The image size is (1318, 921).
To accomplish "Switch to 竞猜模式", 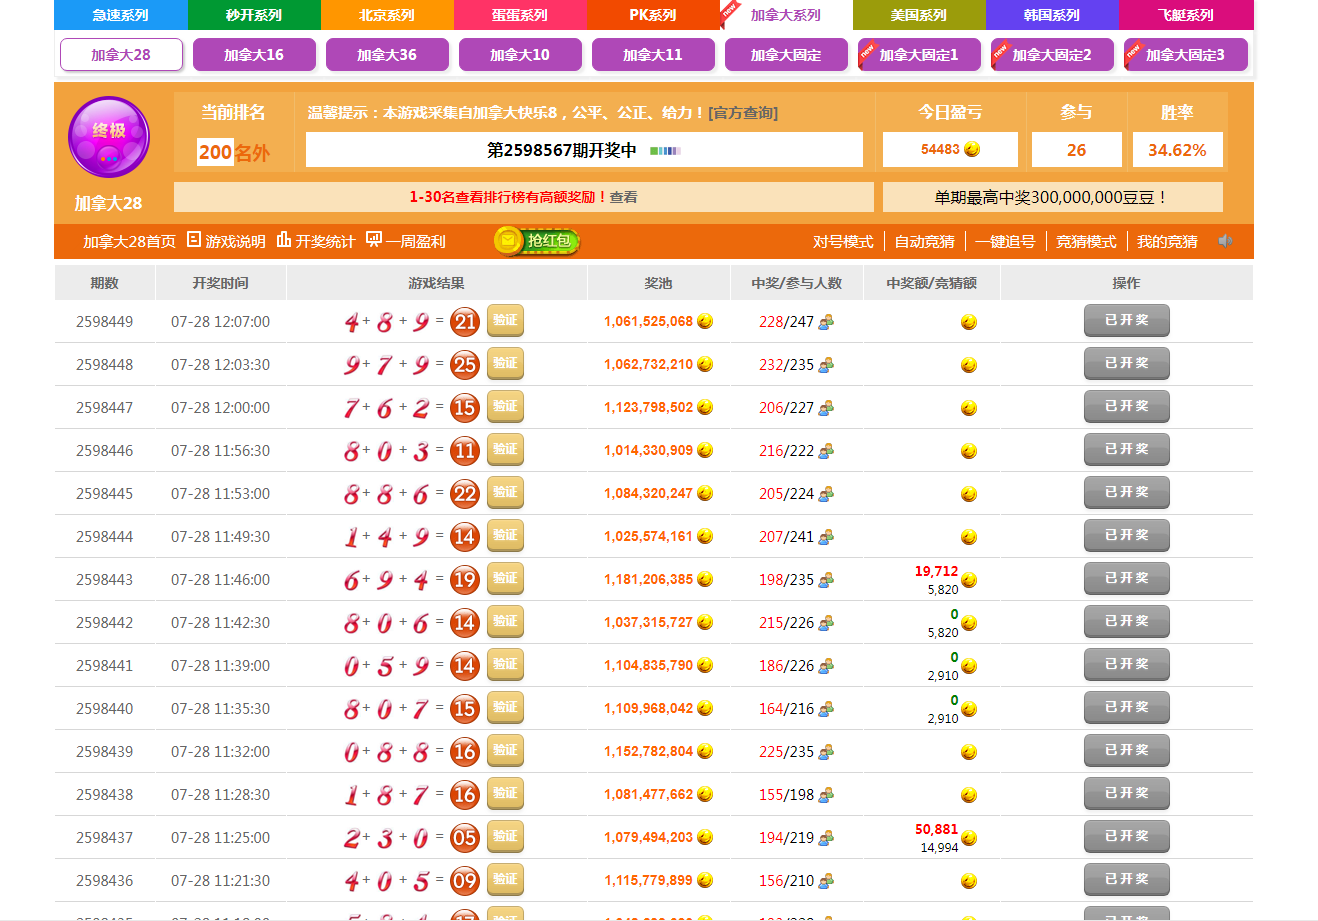I will coord(1086,242).
